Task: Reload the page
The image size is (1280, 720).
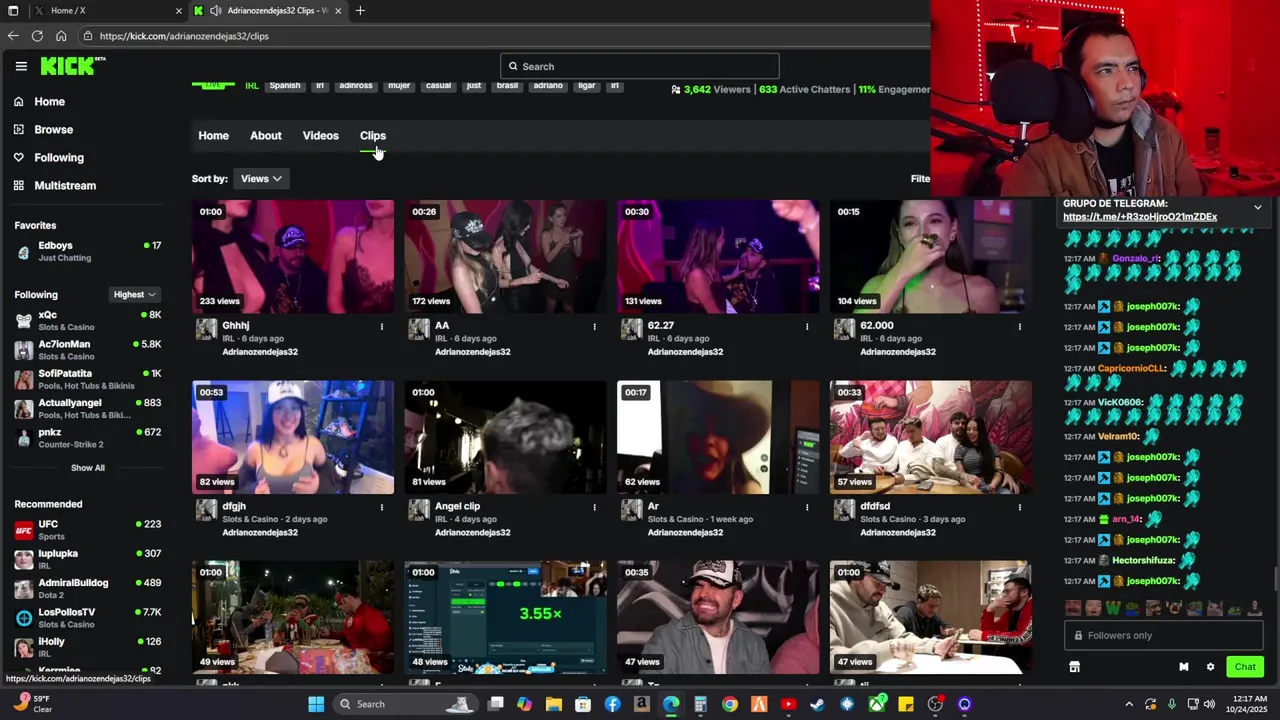Action: 37,36
